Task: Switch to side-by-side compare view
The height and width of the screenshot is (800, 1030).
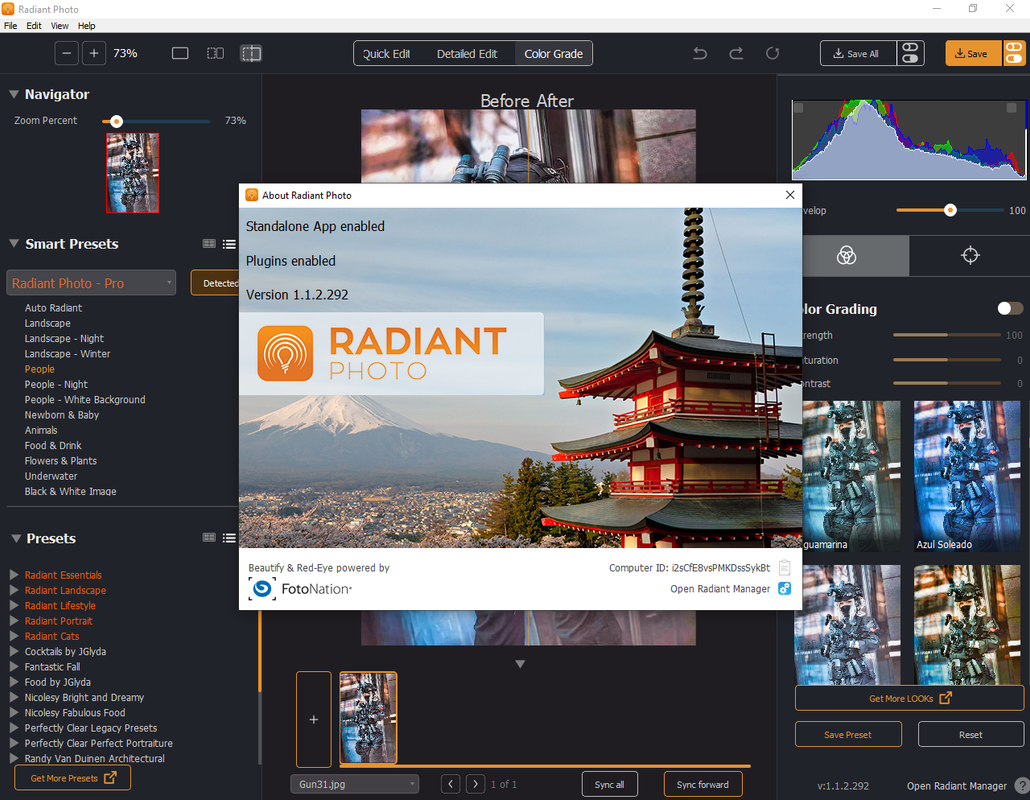Action: click(x=215, y=53)
